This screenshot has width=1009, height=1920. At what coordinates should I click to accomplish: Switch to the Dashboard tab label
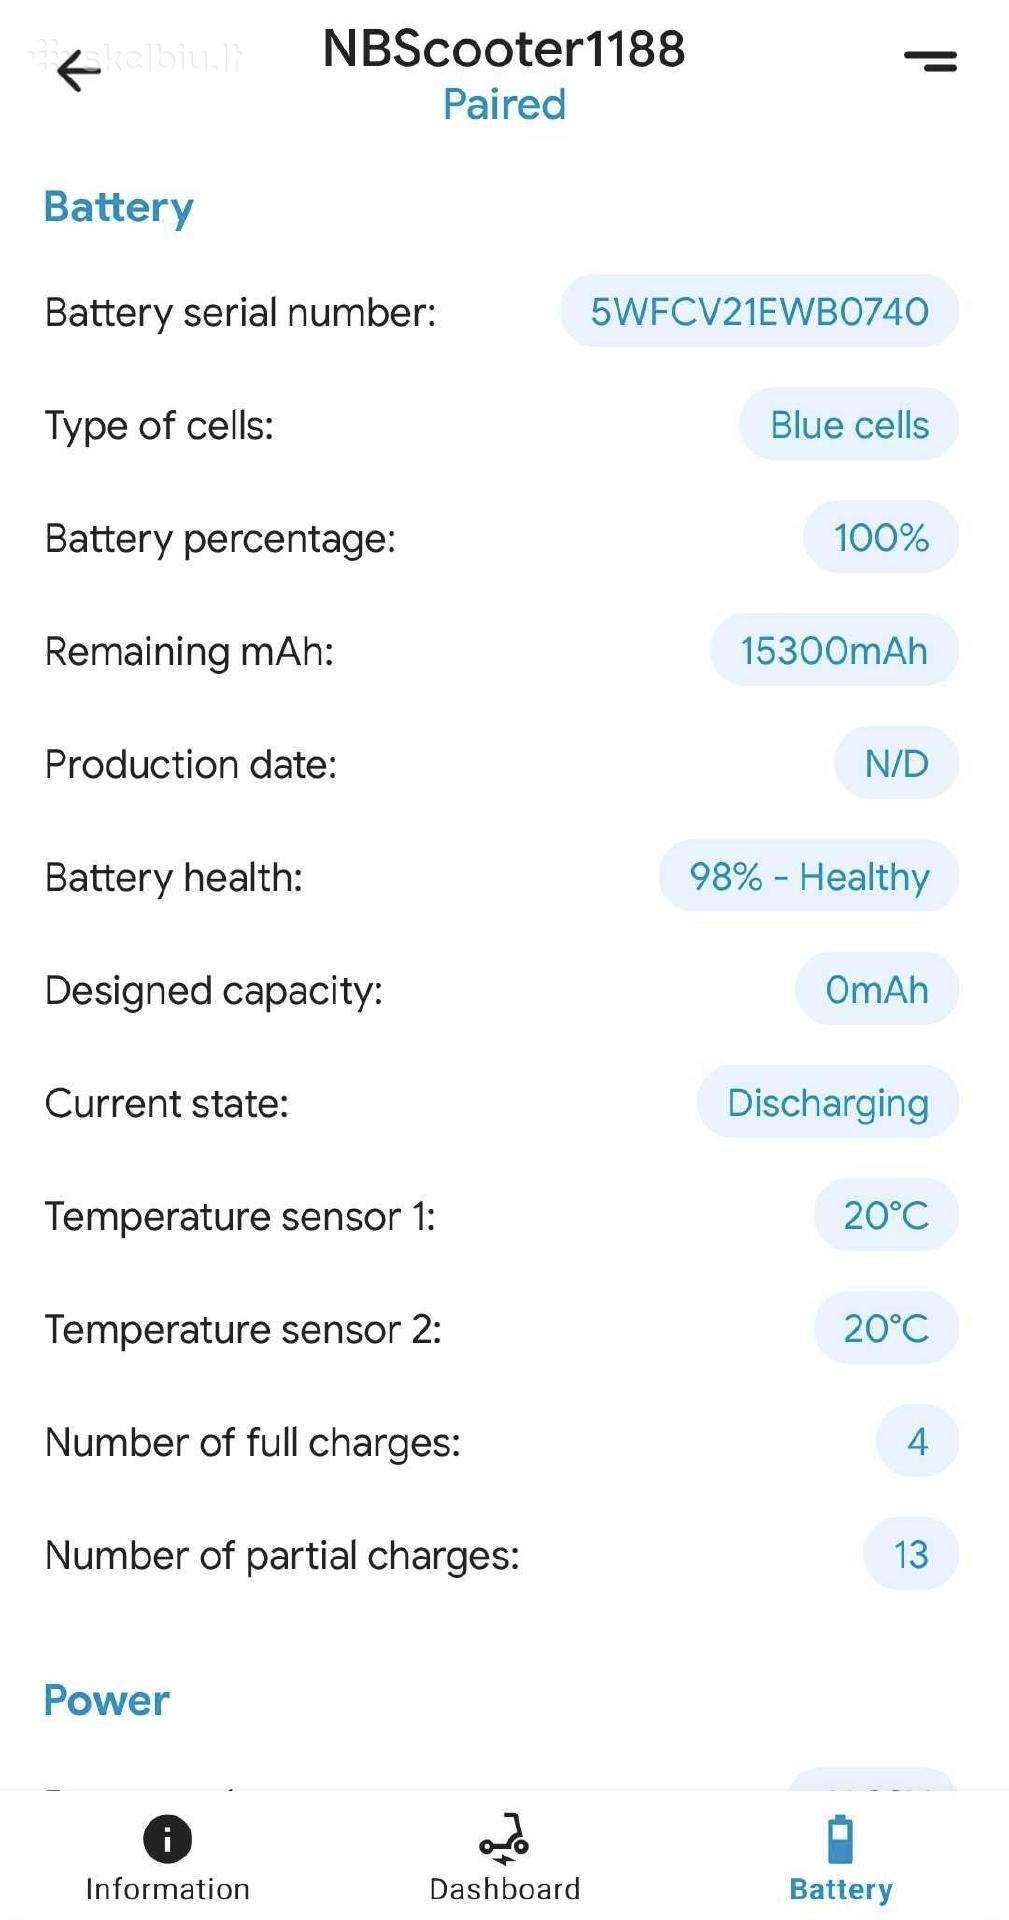click(x=505, y=1889)
